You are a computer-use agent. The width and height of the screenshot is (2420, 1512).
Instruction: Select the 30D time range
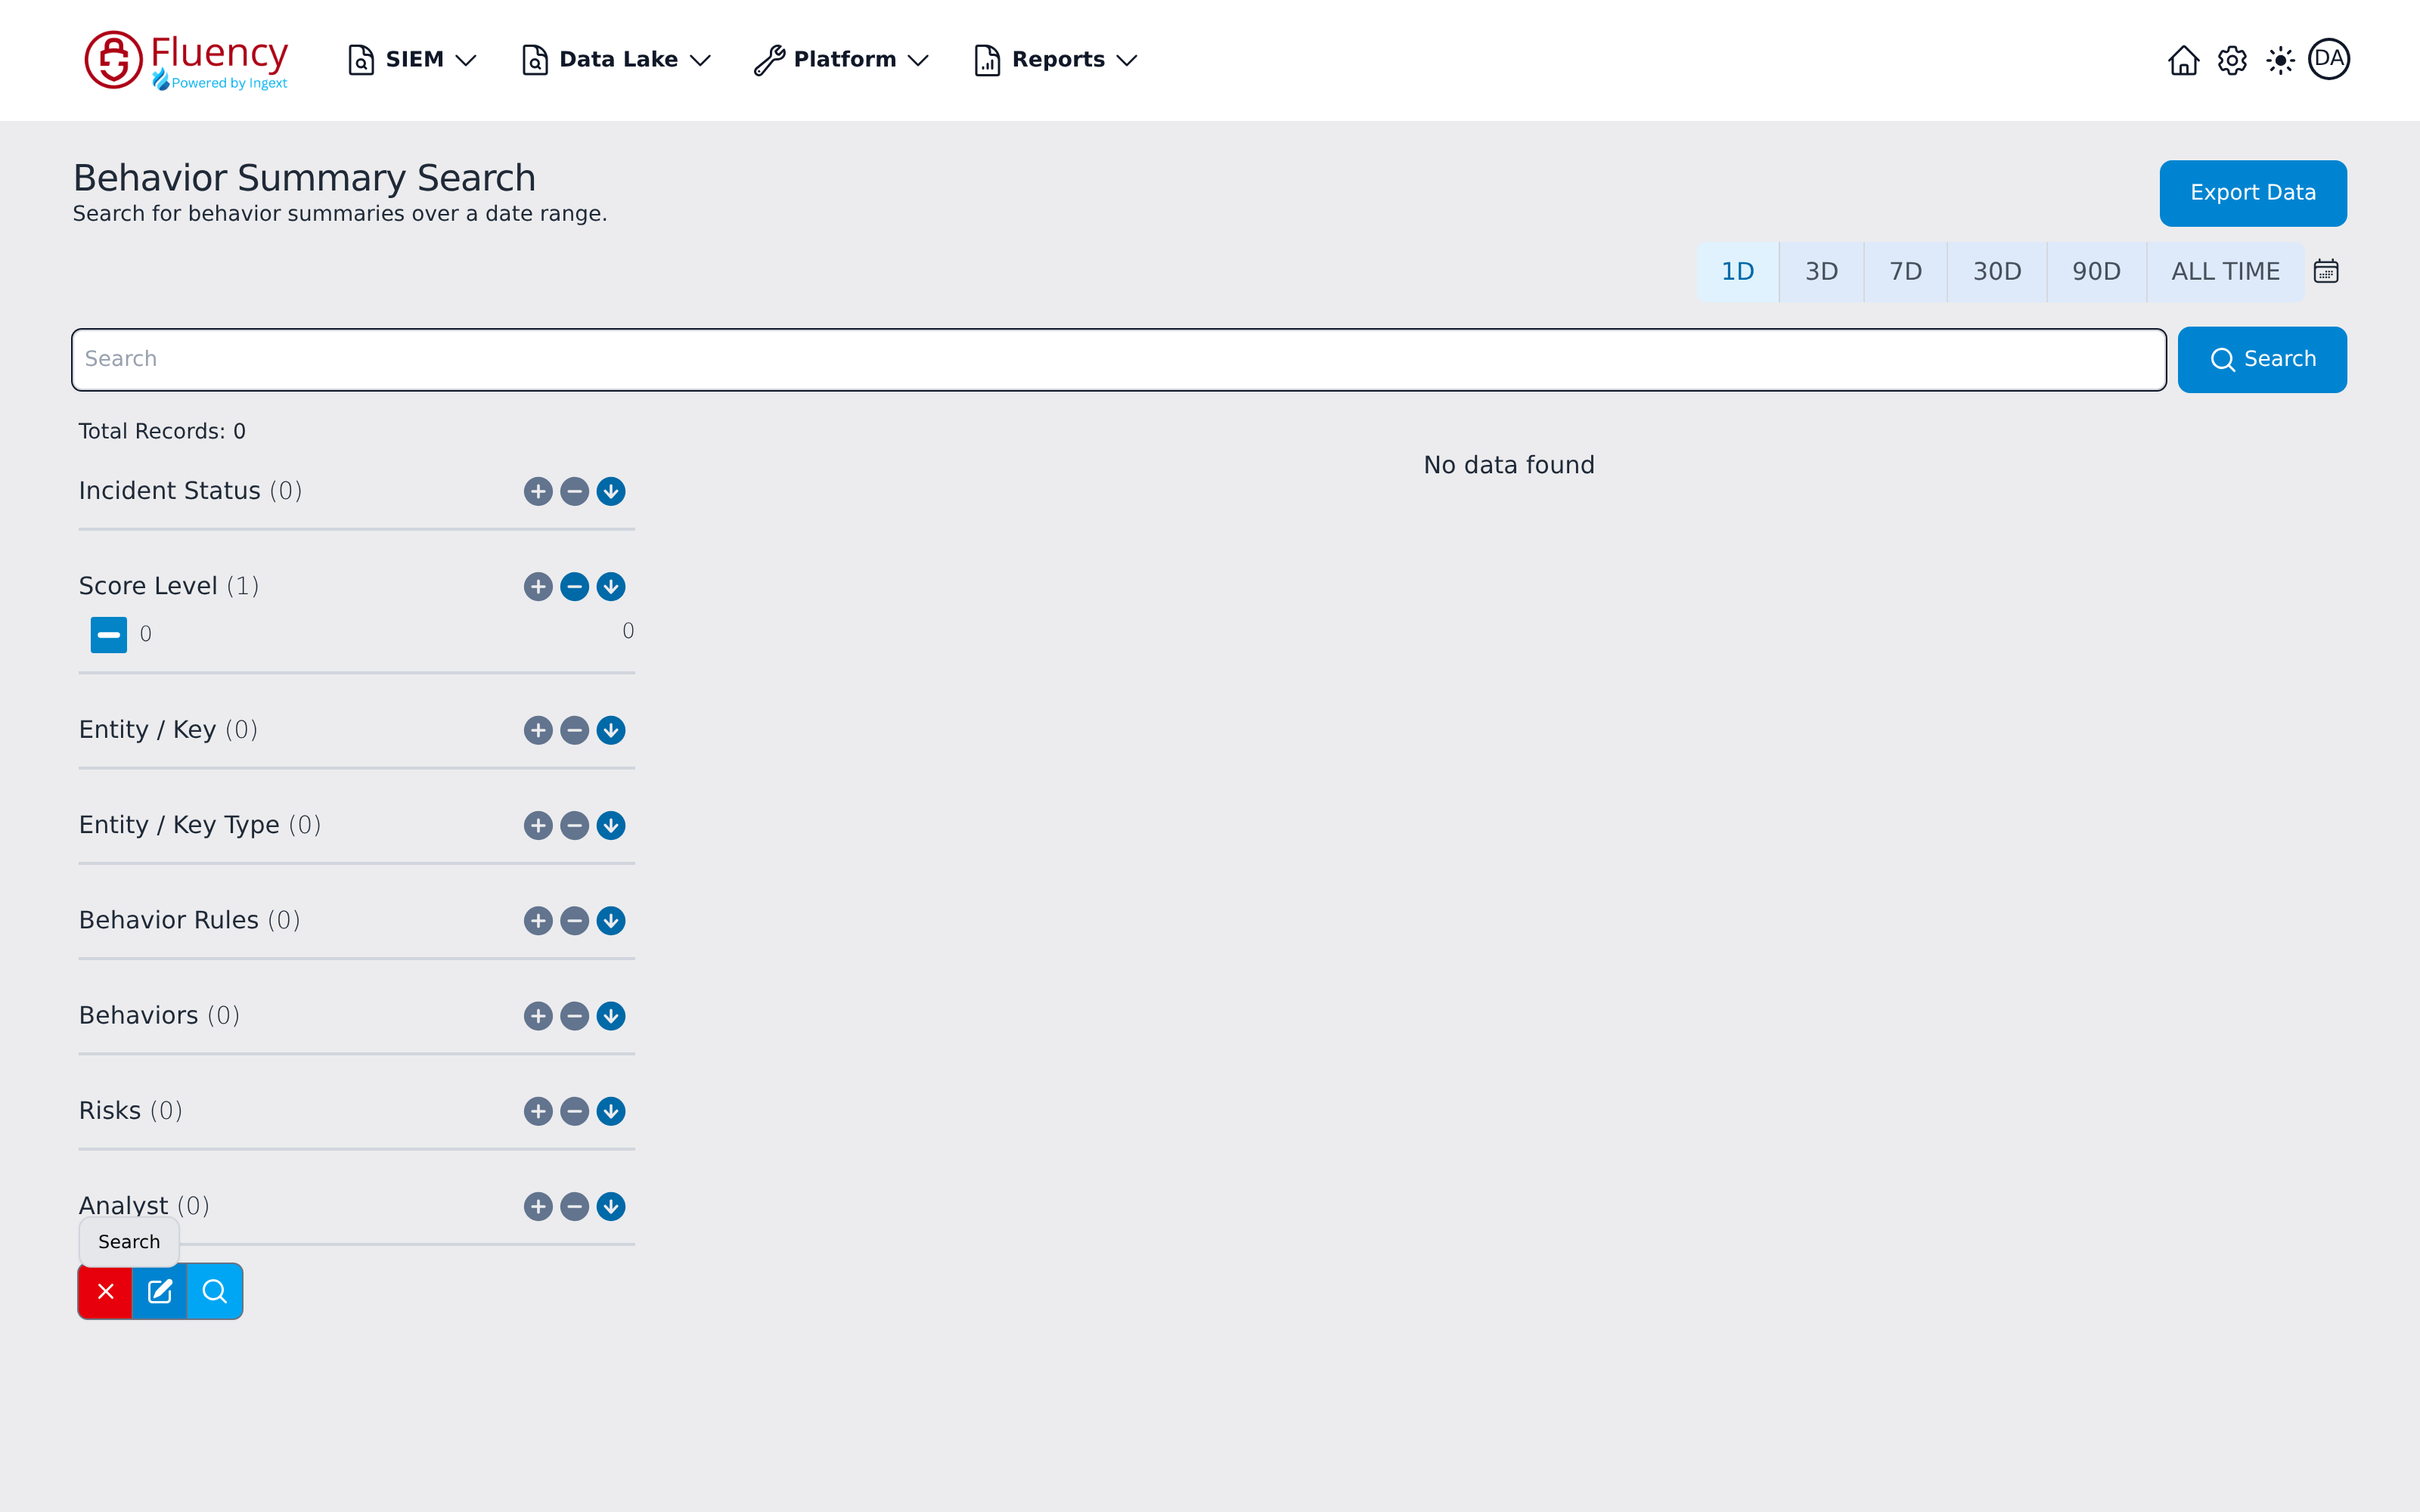coord(1997,271)
